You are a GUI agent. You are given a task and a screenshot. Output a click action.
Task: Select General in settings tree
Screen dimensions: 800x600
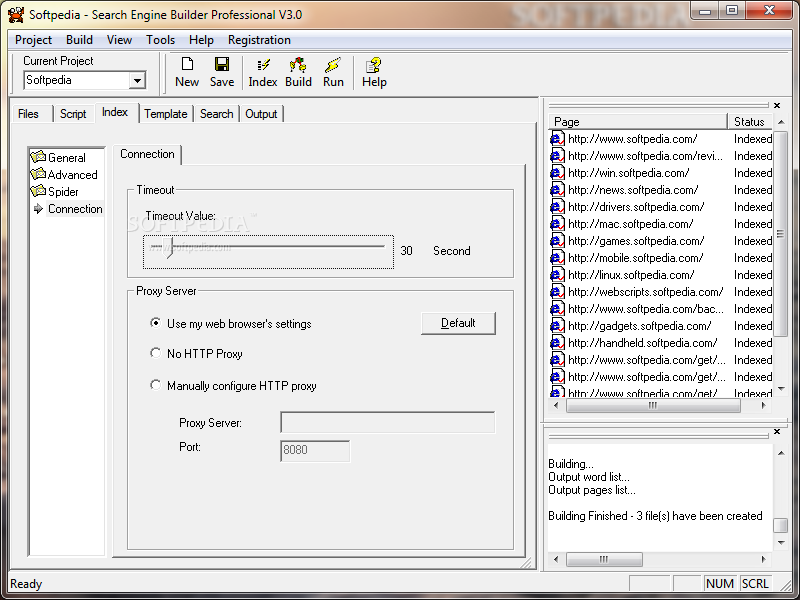(x=66, y=158)
